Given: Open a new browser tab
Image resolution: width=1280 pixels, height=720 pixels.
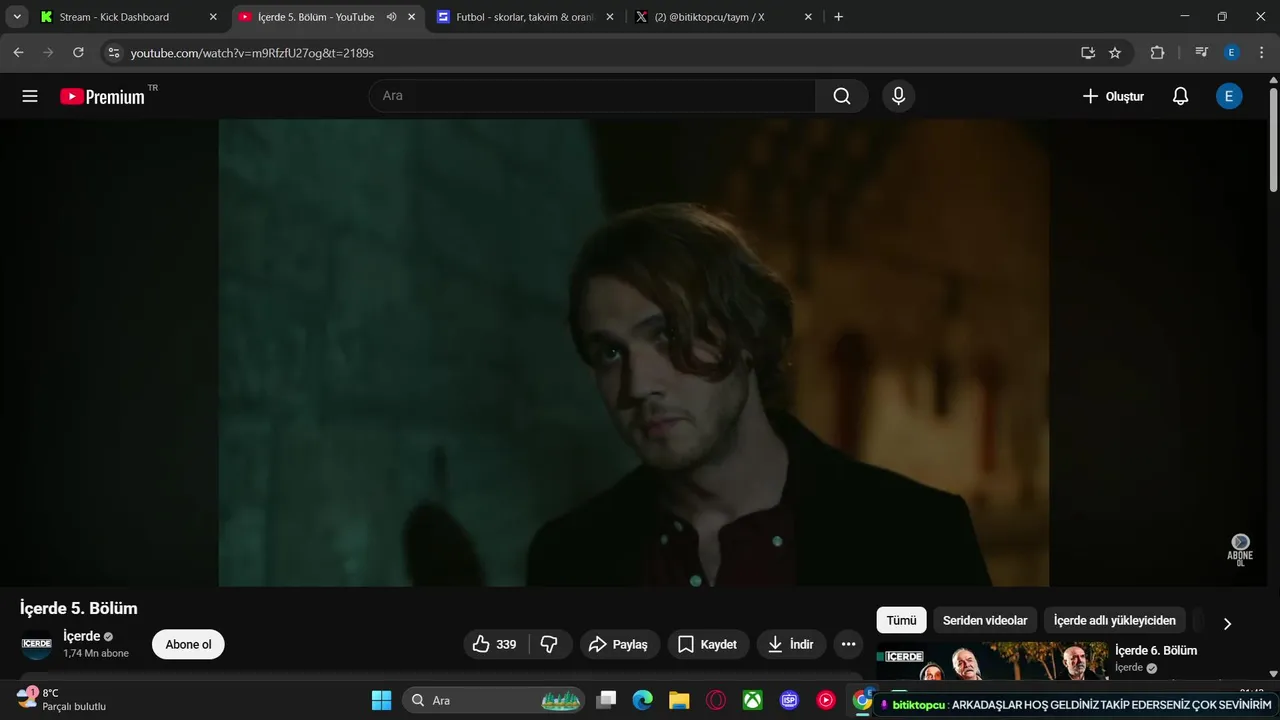Looking at the screenshot, I should pos(838,17).
